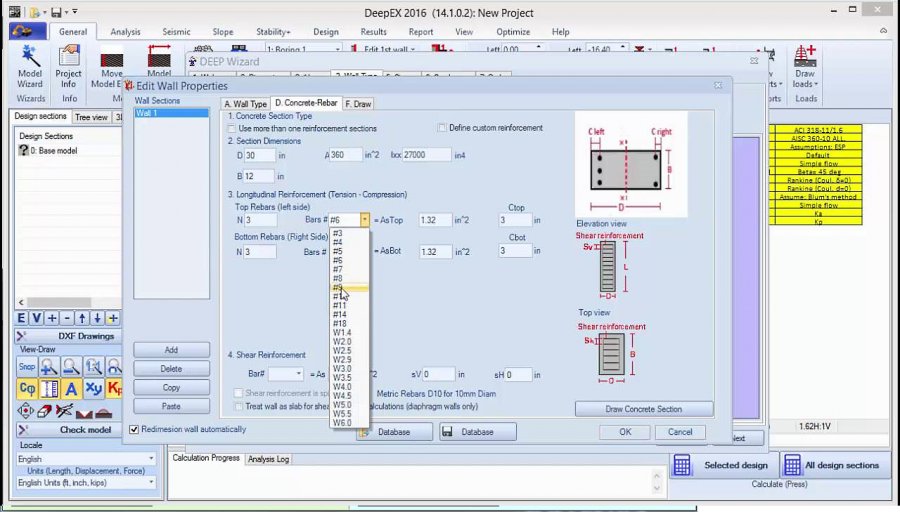Enable Use more than one reinforcement sections
Screen dimensions: 900x512
pyautogui.click(x=232, y=129)
